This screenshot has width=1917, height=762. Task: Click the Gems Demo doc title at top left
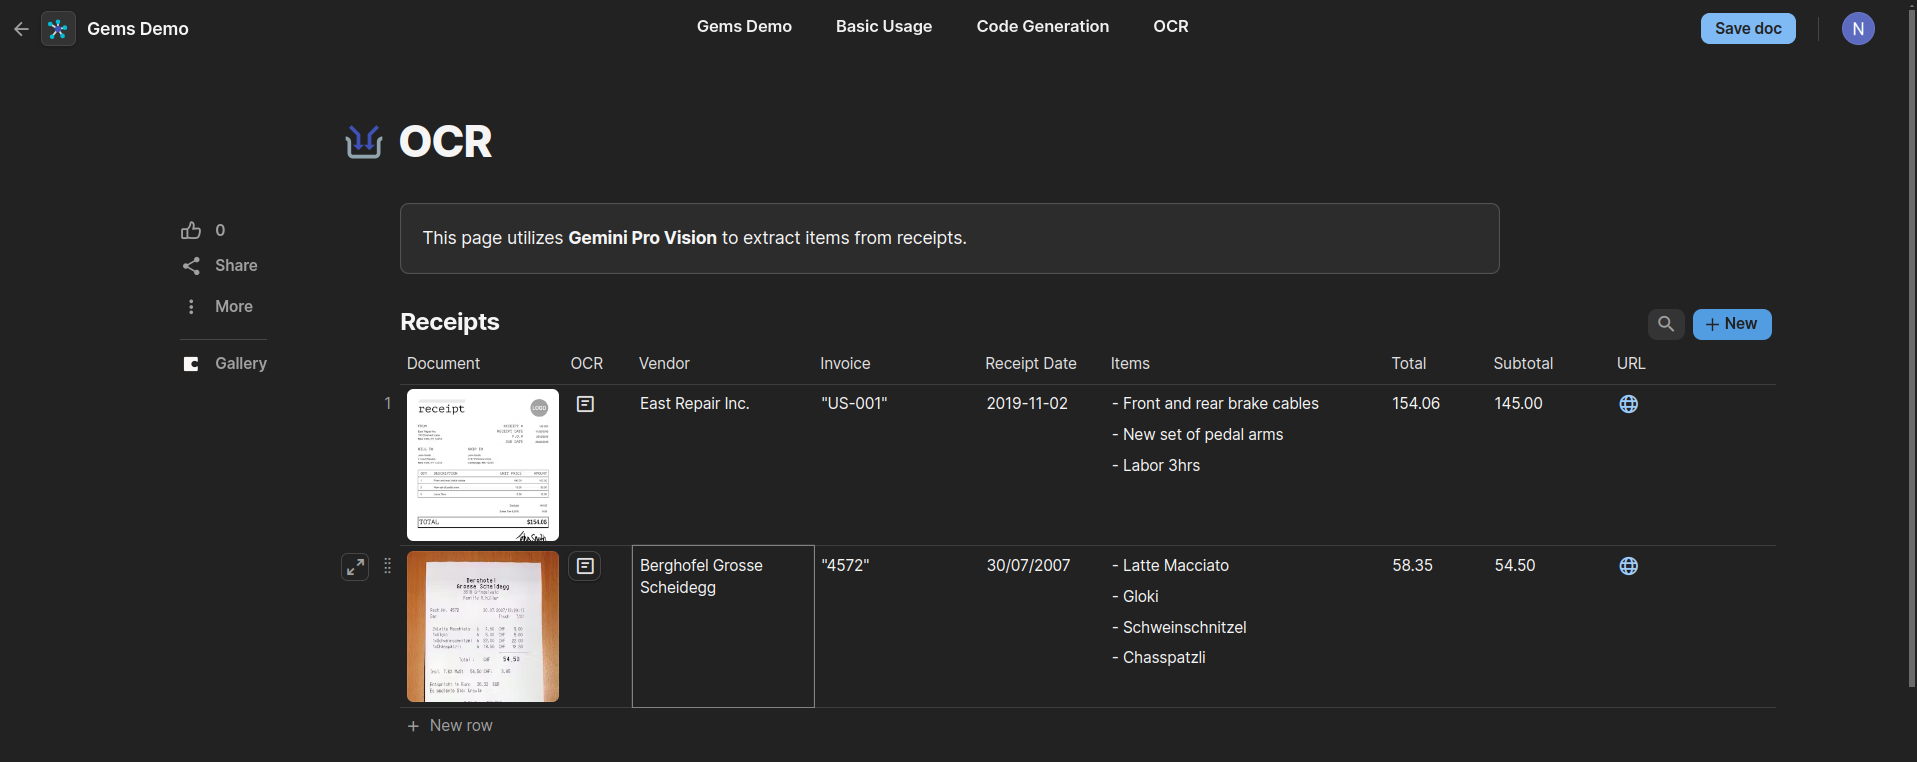point(138,29)
